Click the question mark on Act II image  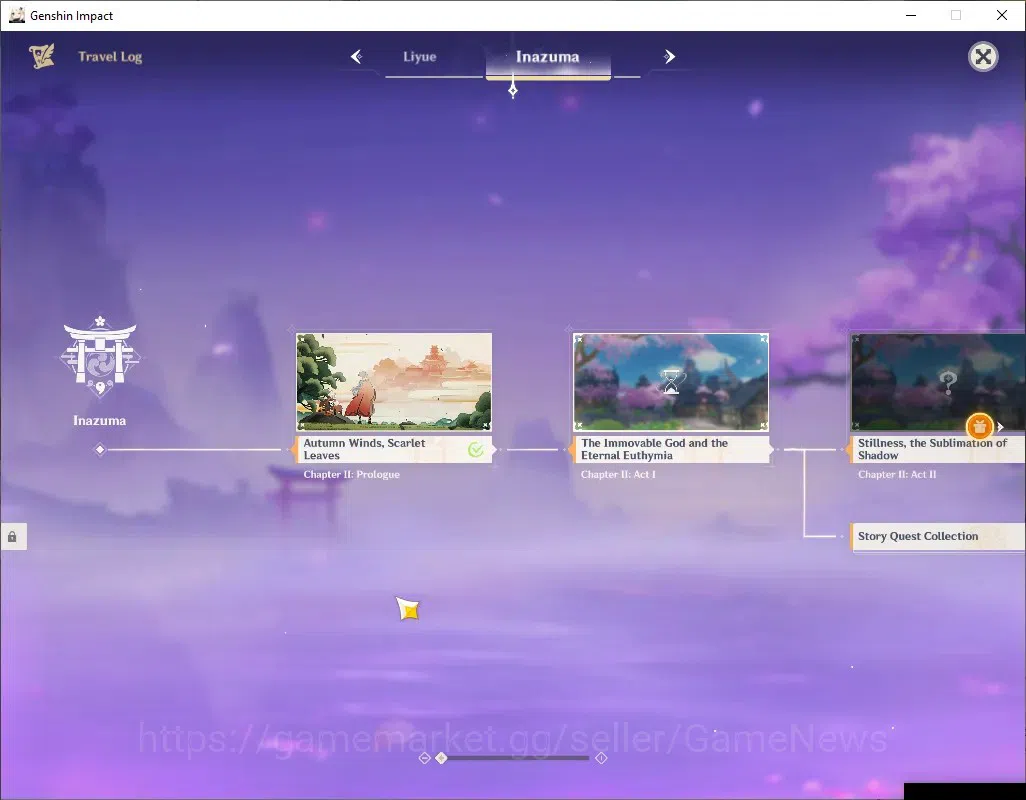[x=947, y=382]
